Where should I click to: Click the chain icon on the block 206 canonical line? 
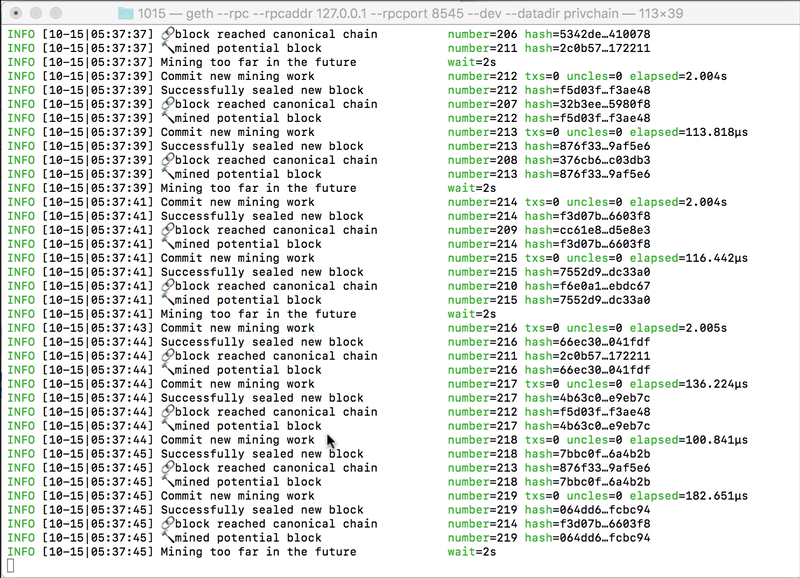tap(168, 34)
